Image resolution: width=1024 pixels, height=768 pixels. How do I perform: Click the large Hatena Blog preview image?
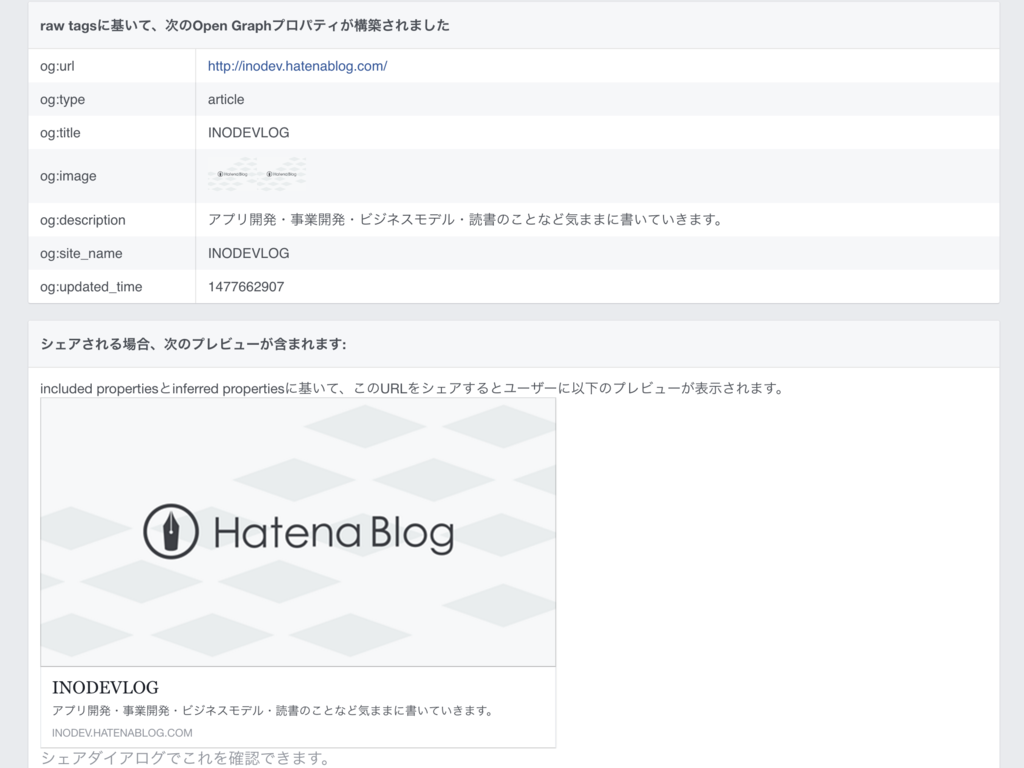pos(298,532)
